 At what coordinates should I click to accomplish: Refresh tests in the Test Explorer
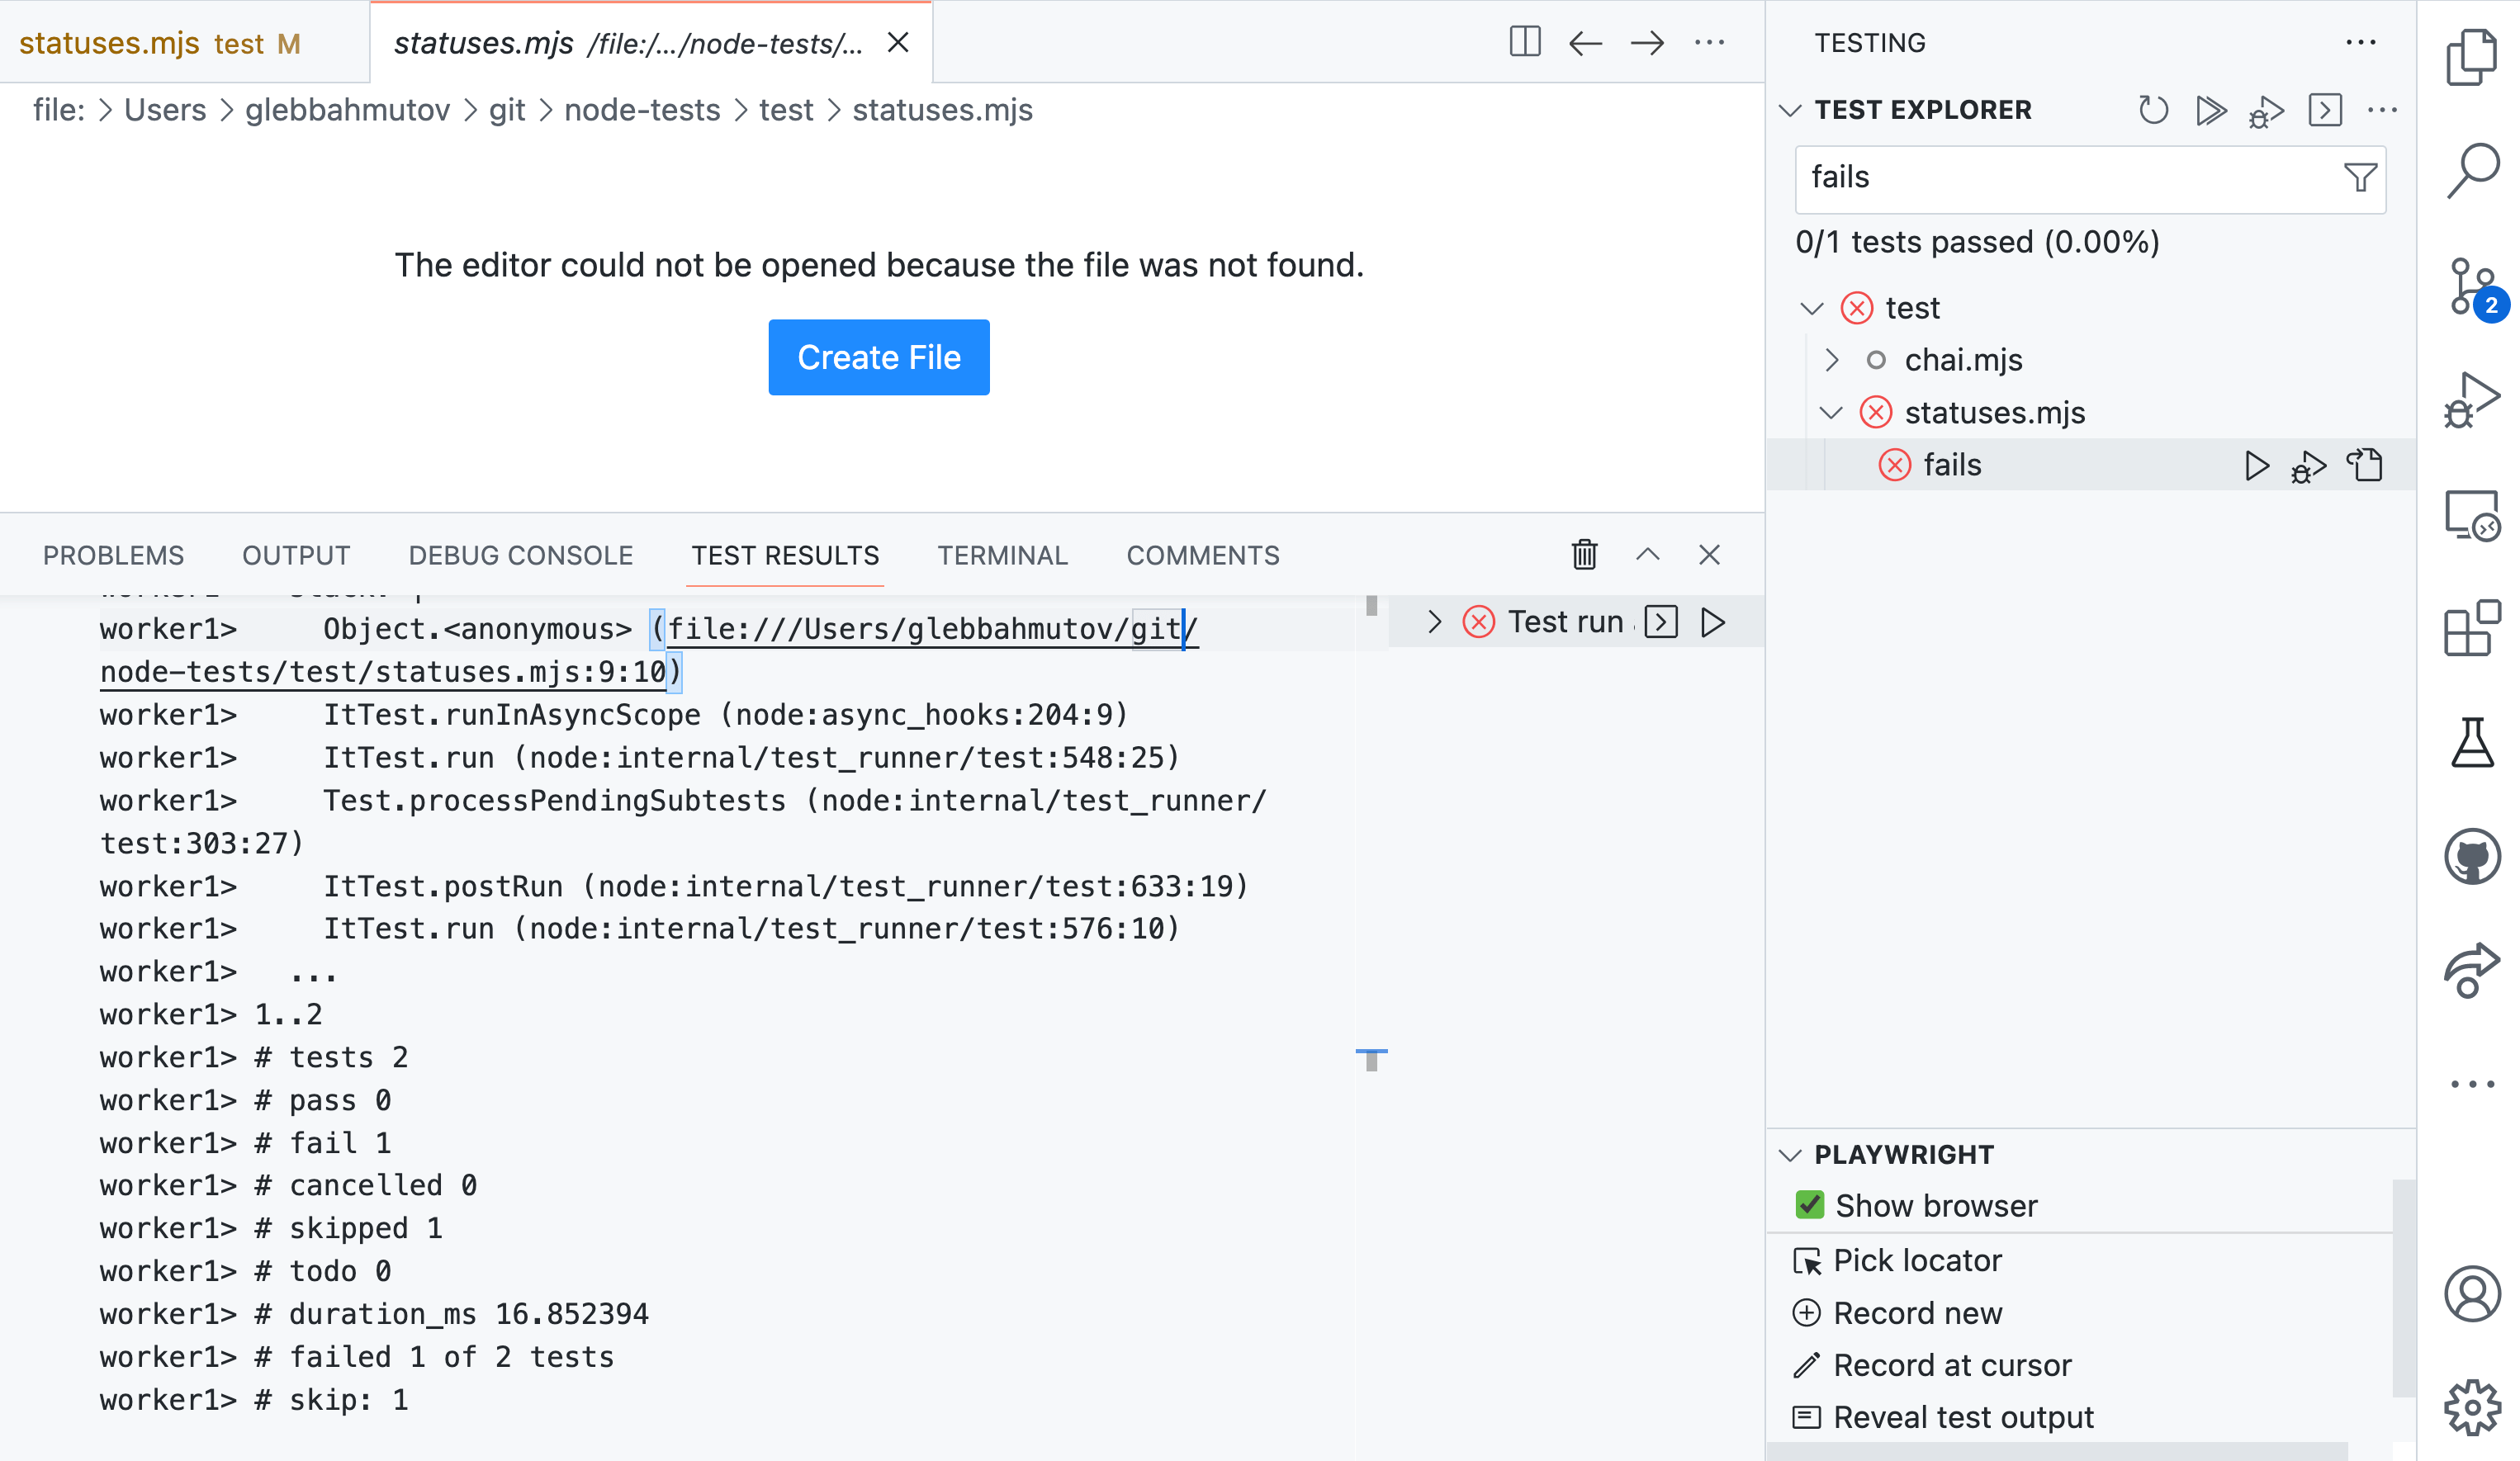coord(2154,110)
